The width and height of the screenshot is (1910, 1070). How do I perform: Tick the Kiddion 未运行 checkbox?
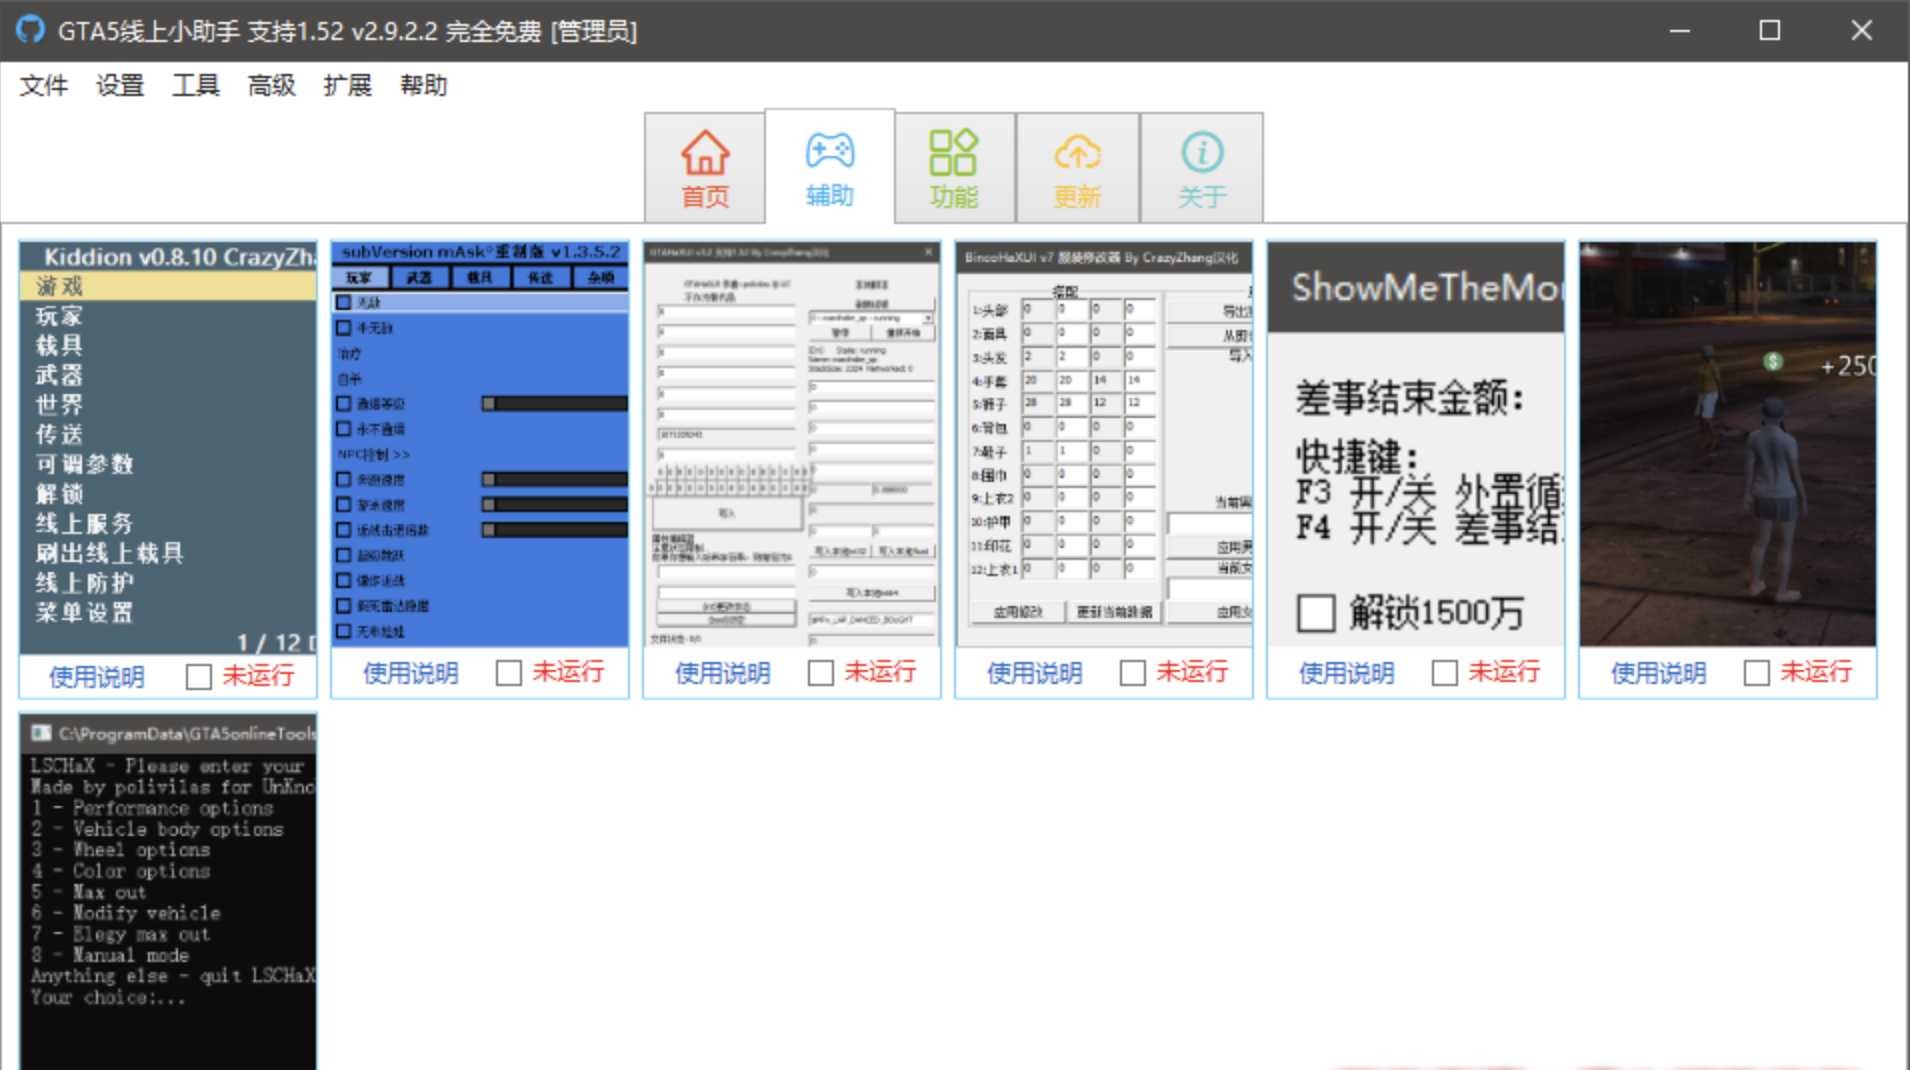(x=199, y=677)
